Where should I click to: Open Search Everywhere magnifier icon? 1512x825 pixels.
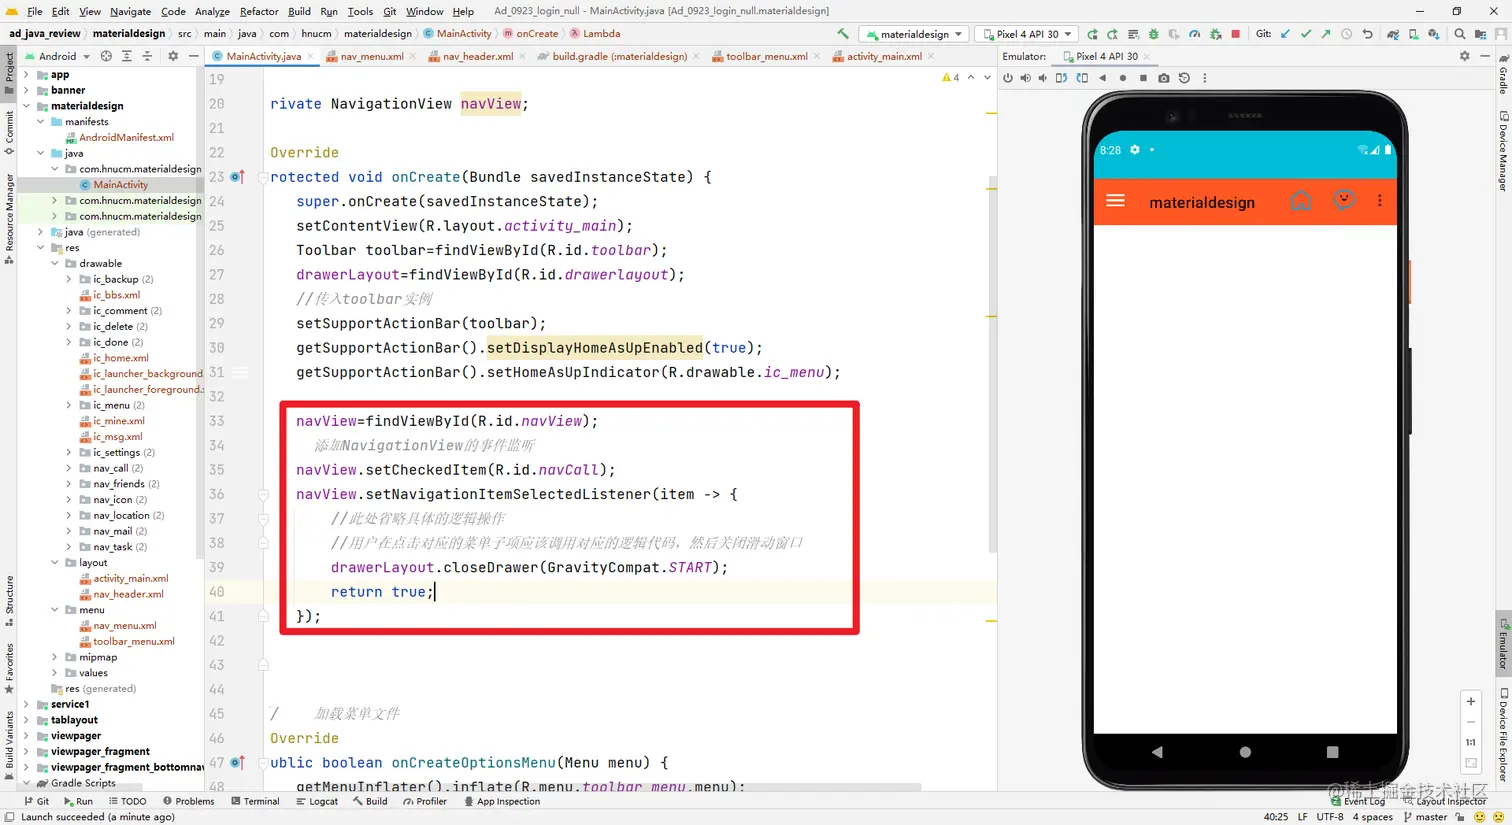click(1460, 34)
